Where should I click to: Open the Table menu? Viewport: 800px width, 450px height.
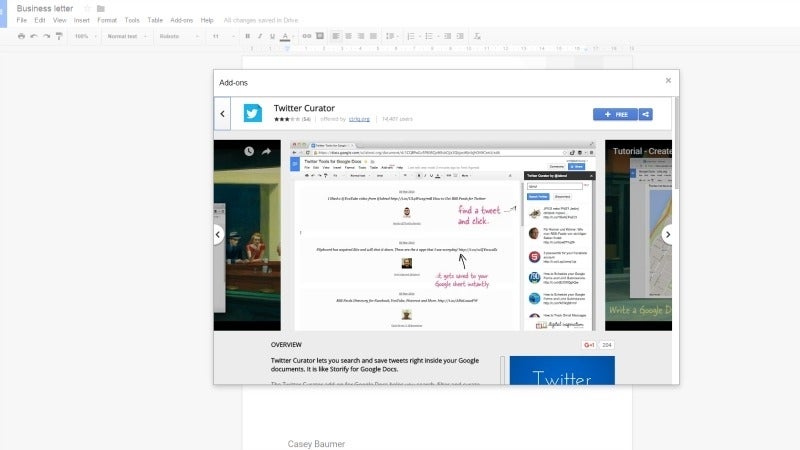click(x=155, y=20)
